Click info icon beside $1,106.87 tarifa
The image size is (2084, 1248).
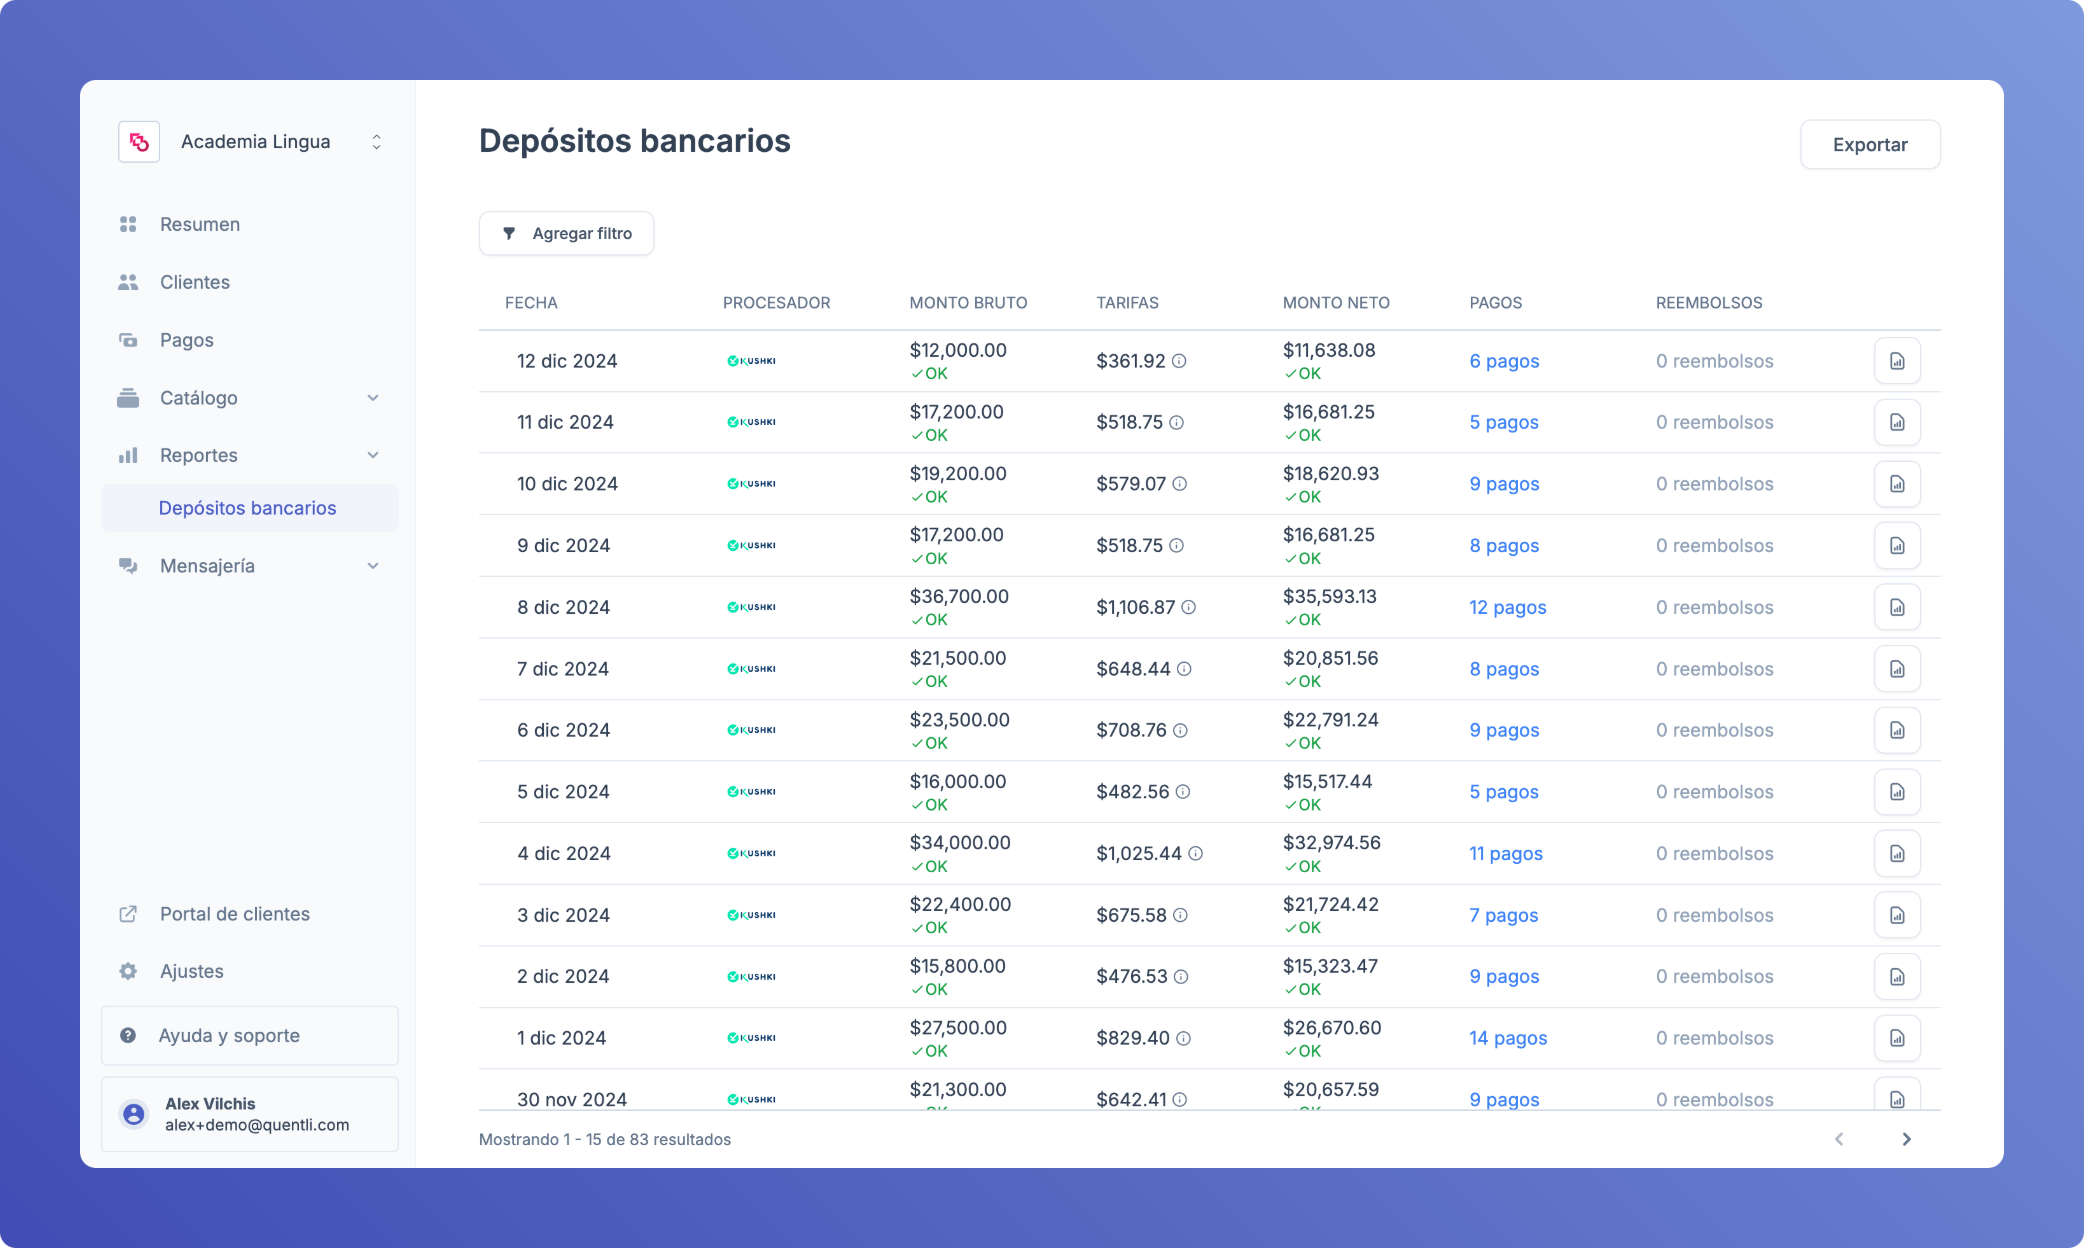tap(1188, 607)
